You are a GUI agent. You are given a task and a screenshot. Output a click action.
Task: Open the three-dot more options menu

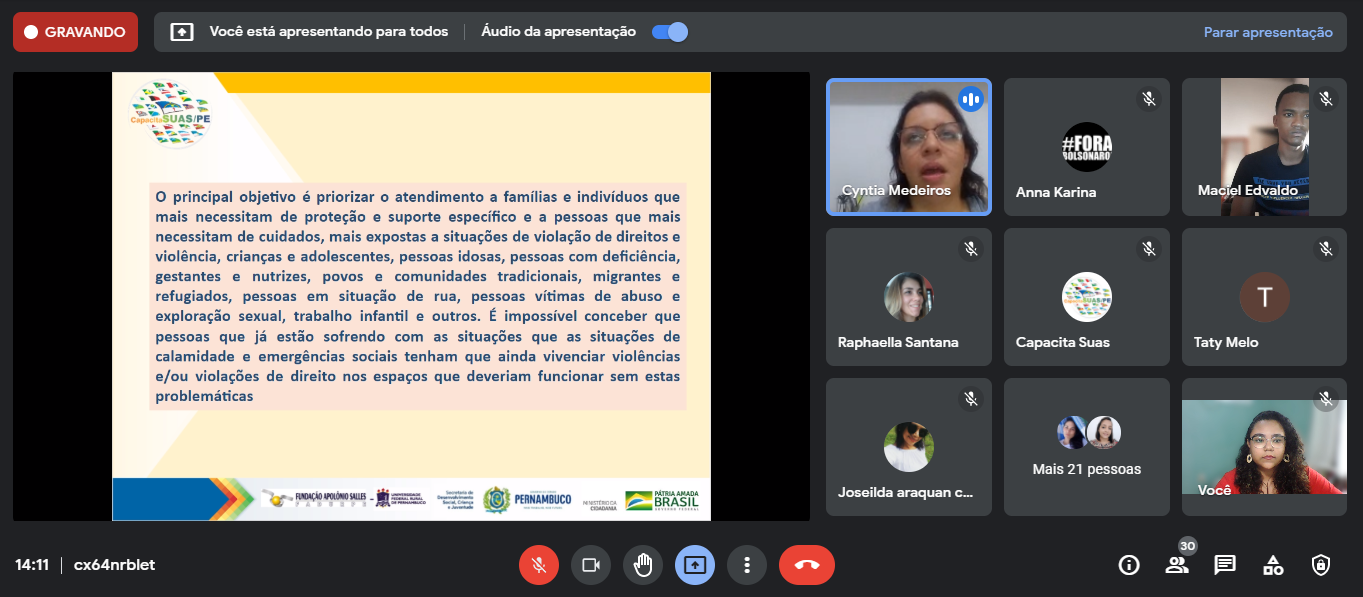[747, 565]
